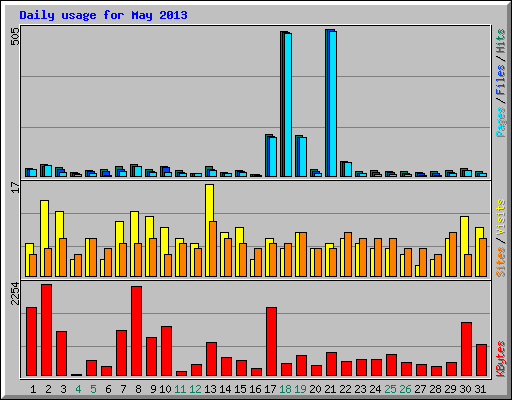Click day 1 on the x-axis
Viewport: 512px width, 400px height.
[x=33, y=389]
